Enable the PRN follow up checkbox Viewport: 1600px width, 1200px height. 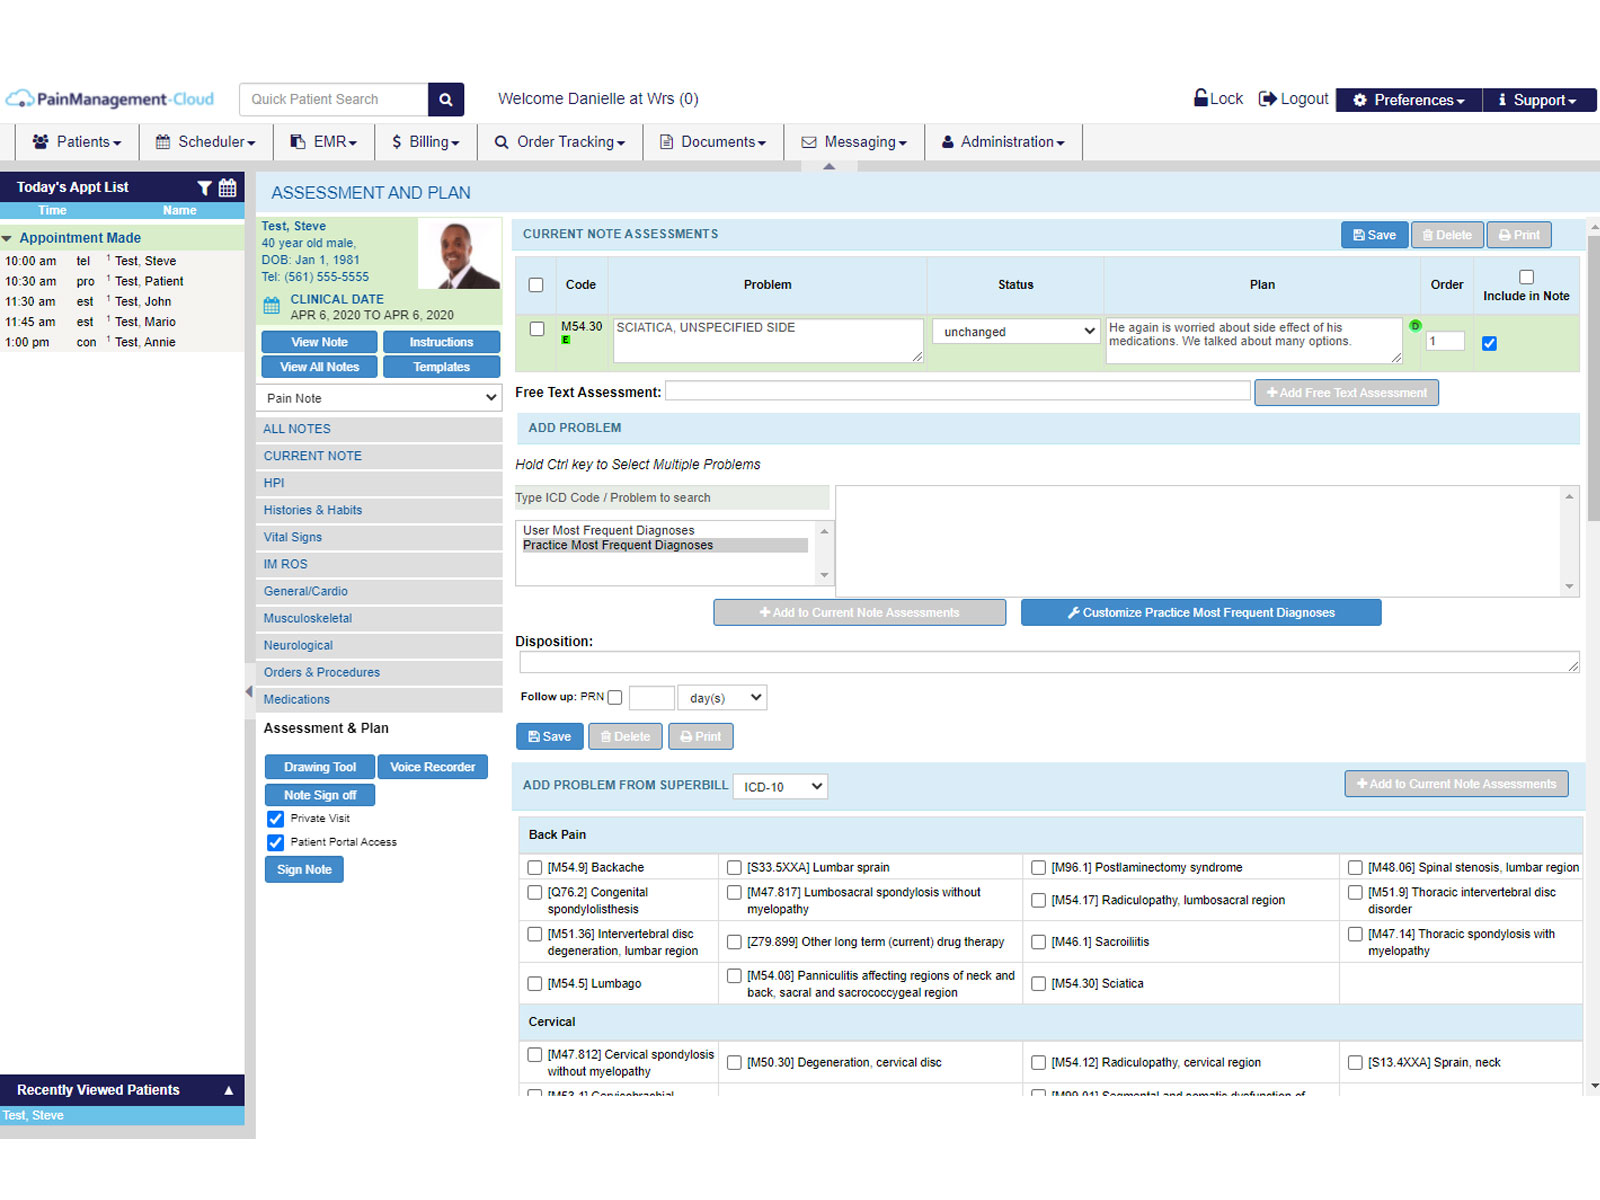[614, 698]
